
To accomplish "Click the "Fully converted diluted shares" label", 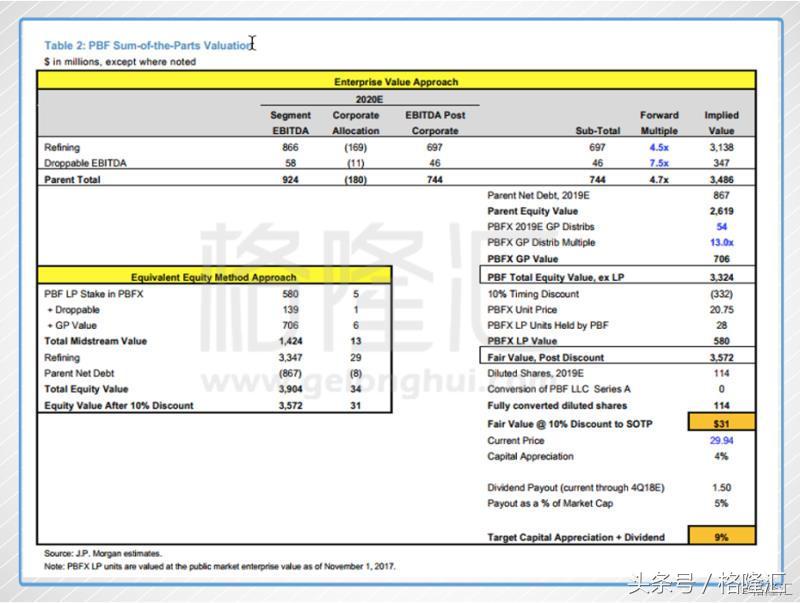I will 557,406.
